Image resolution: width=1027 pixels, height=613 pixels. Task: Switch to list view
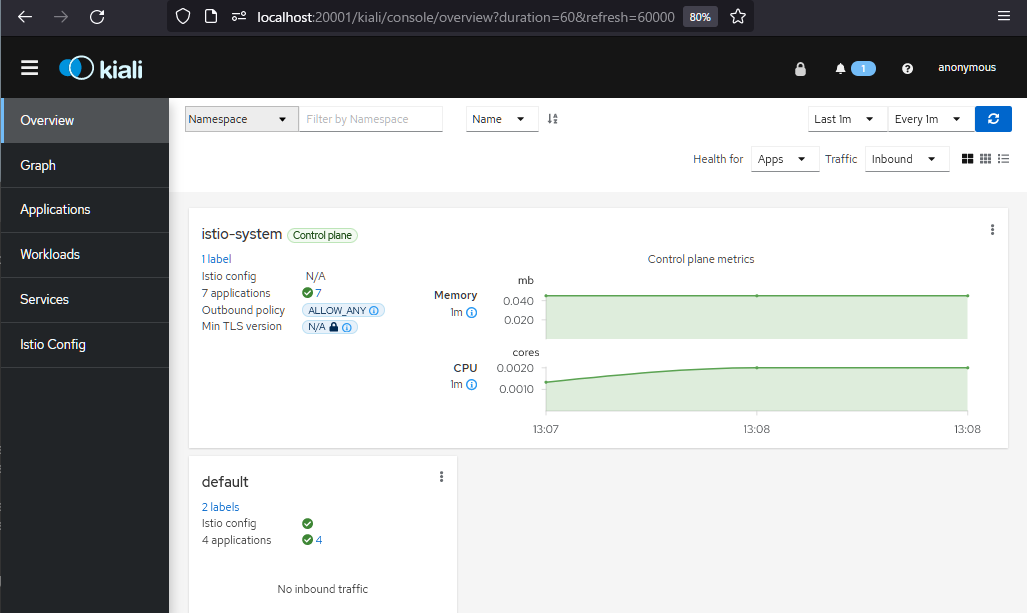tap(1003, 159)
